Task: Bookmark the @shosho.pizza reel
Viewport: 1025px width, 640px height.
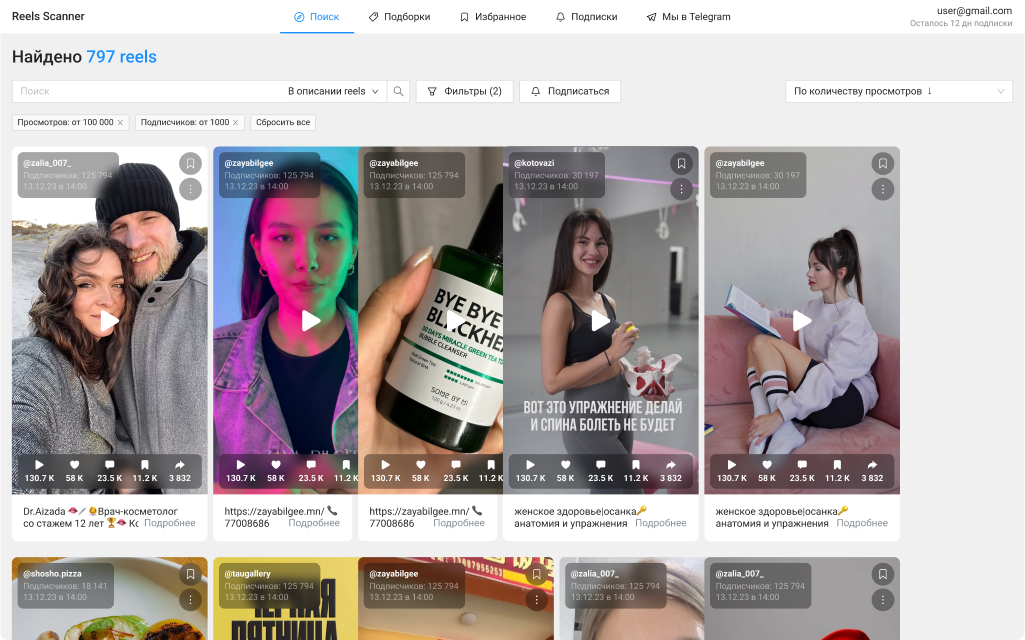Action: pos(190,574)
